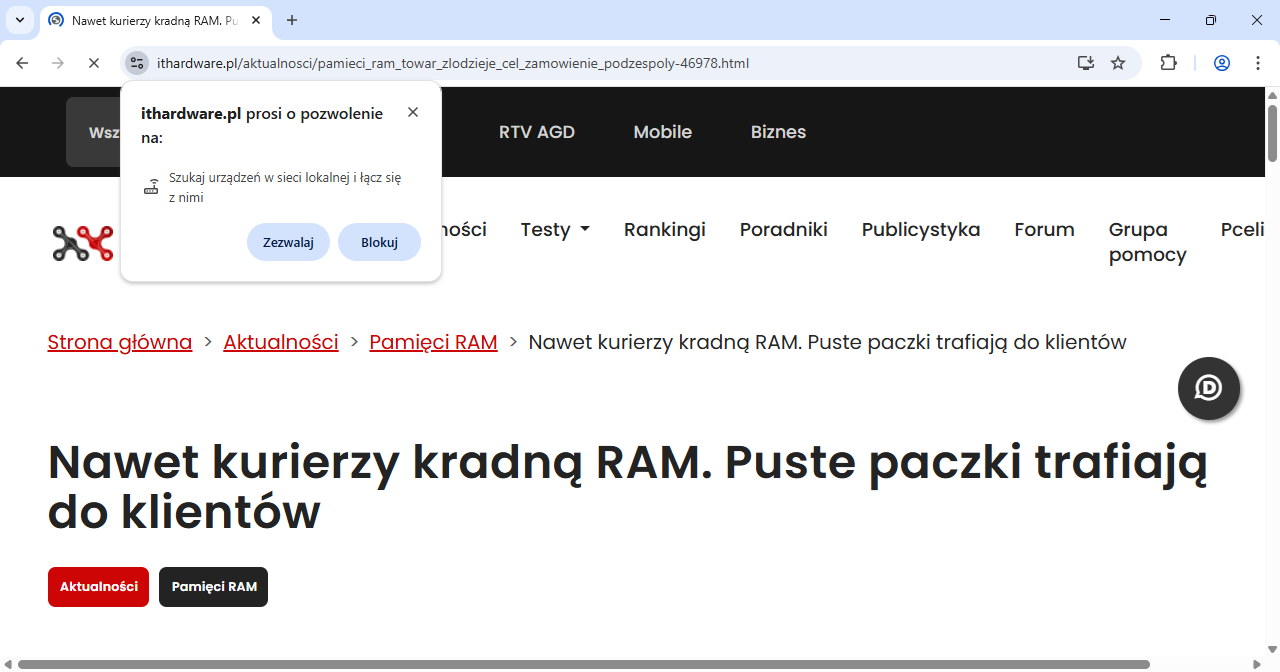Stop loading the page

point(93,63)
